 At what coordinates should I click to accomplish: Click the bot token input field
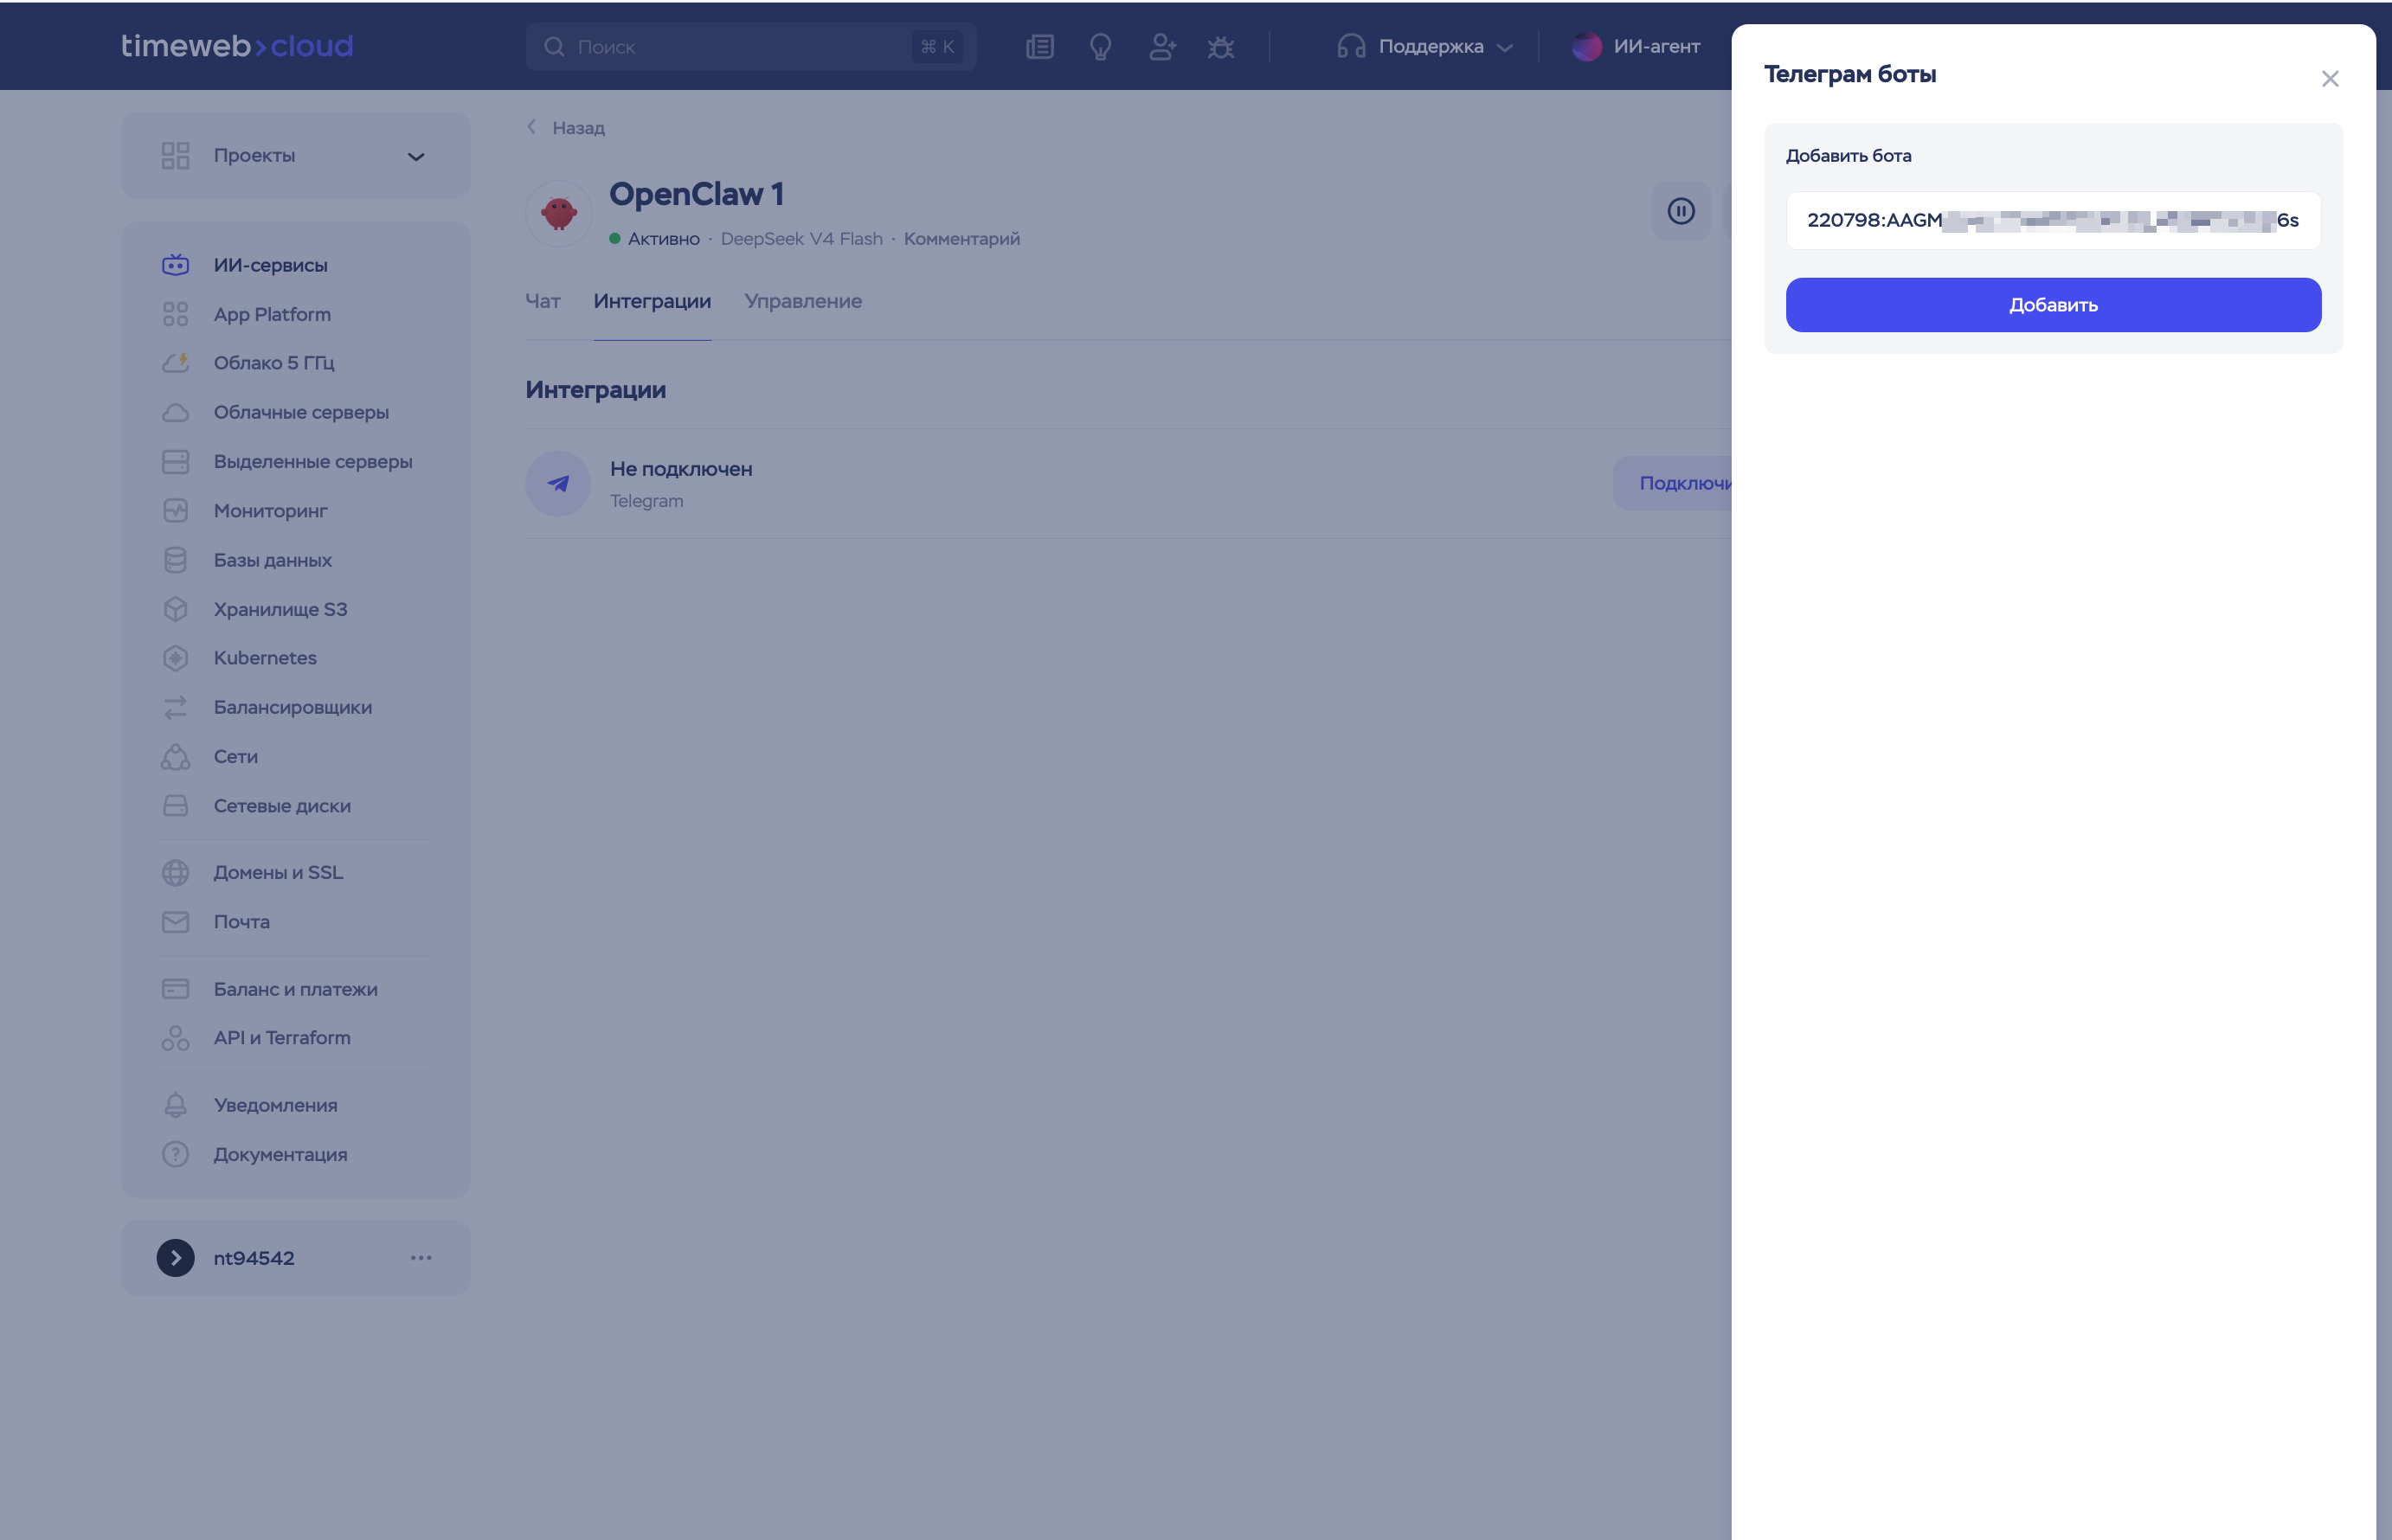pyautogui.click(x=2053, y=220)
